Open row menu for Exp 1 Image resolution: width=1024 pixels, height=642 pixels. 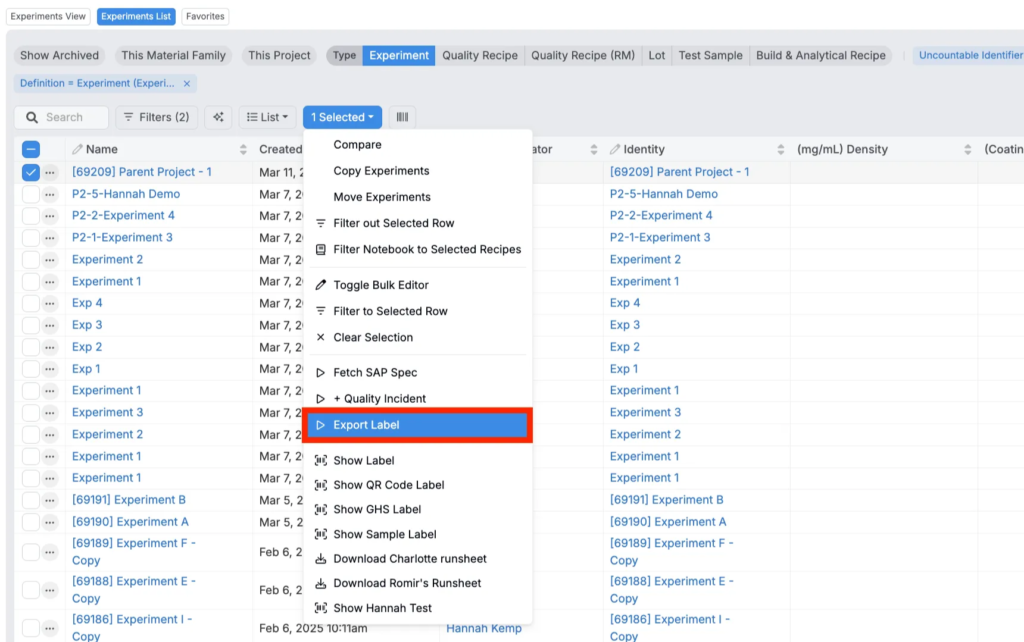(x=50, y=369)
